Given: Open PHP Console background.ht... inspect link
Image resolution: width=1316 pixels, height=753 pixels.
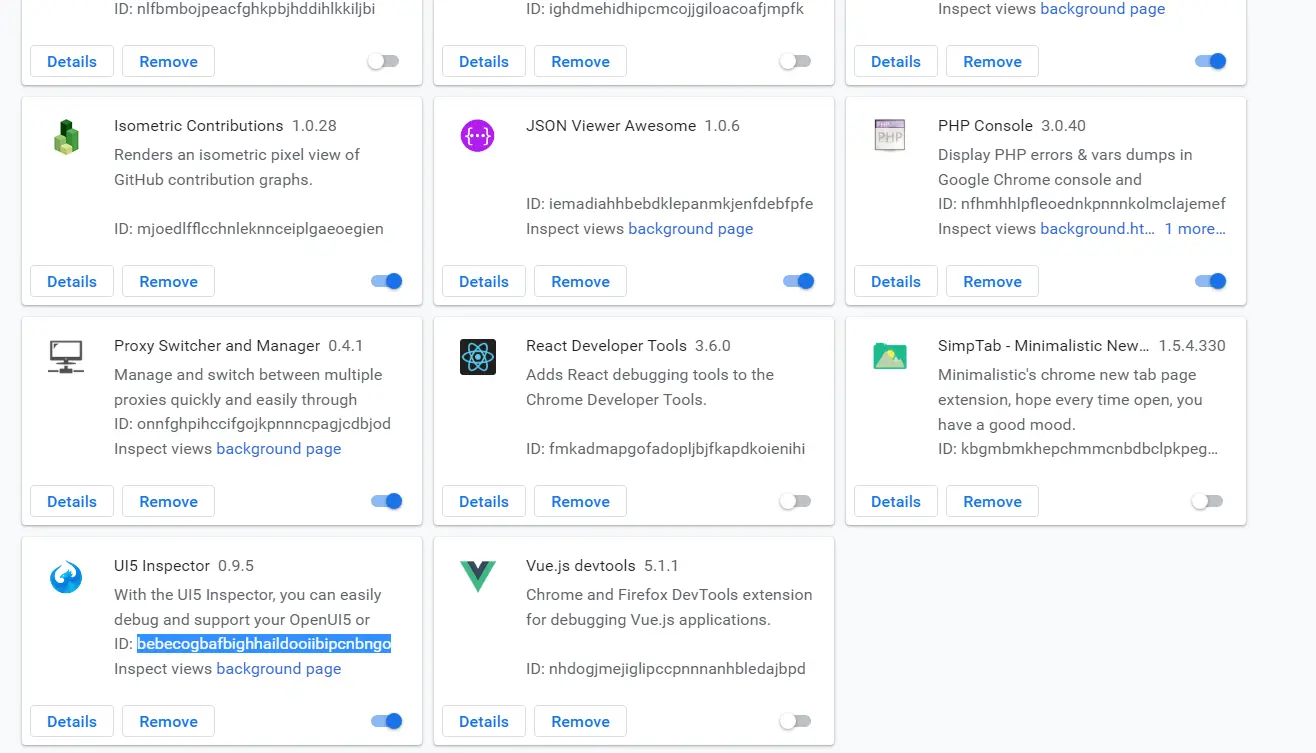Looking at the screenshot, I should pos(1097,229).
